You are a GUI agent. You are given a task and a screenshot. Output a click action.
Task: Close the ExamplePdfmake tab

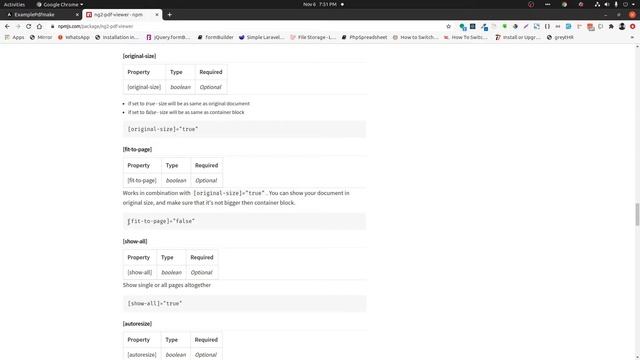pyautogui.click(x=77, y=15)
